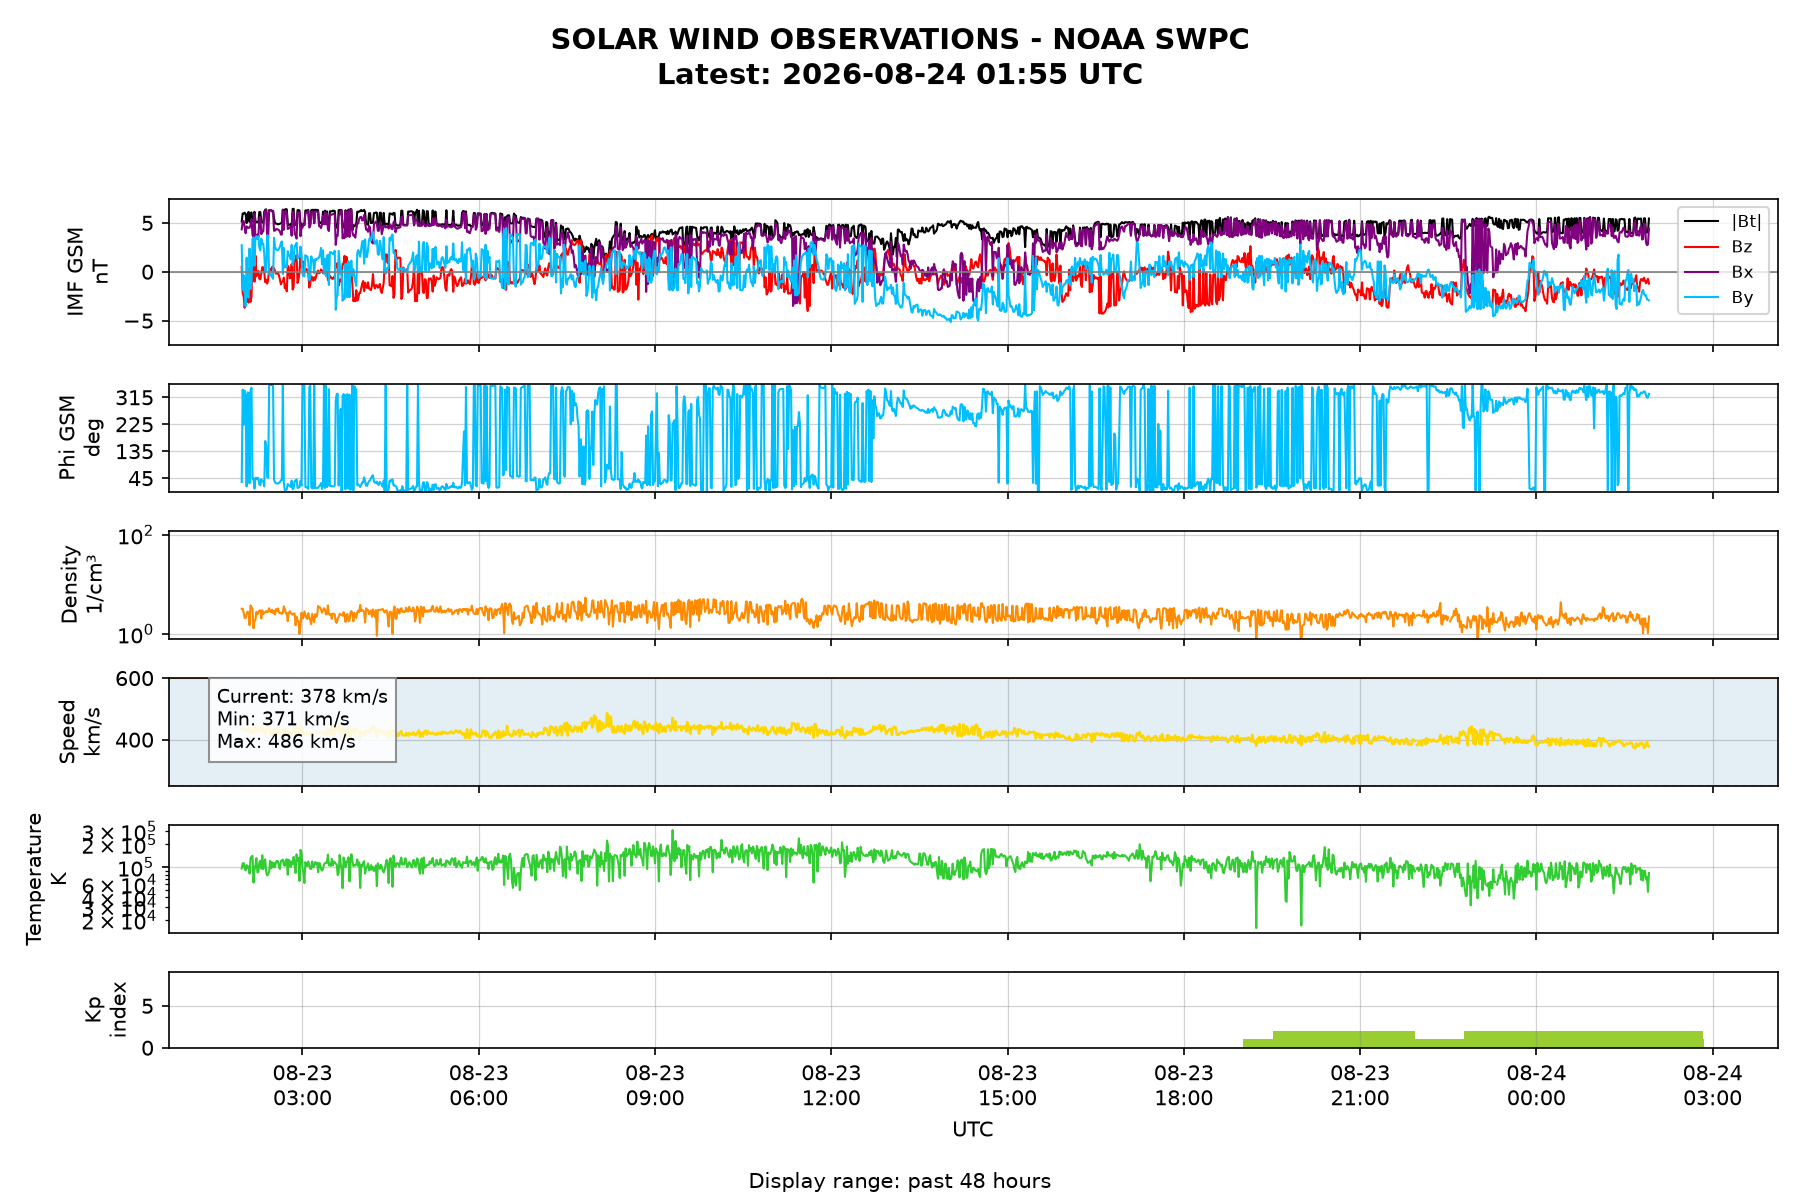Click the Temperature K axis label
Screen dimensions: 1800x1200
[x=47, y=878]
